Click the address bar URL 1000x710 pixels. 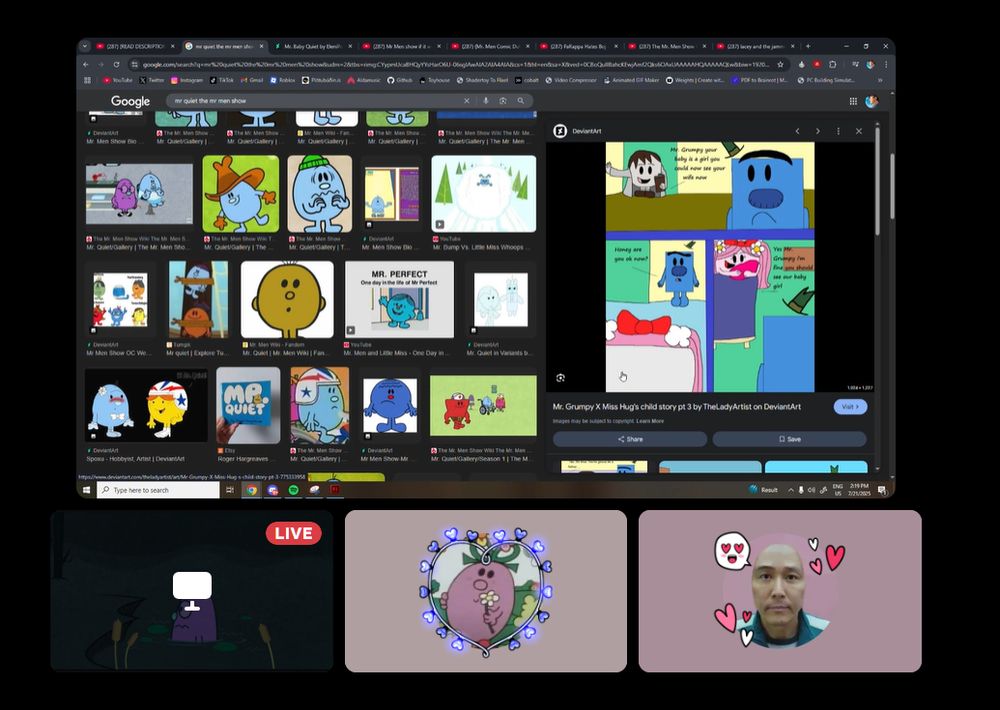[x=455, y=64]
